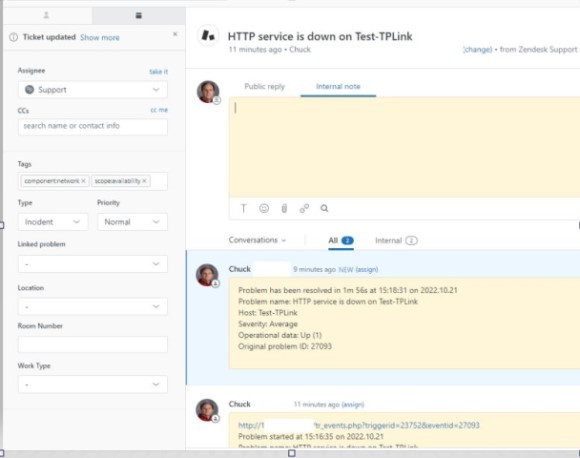580x458 pixels.
Task: Expand the Work Type dropdown
Action: [x=92, y=384]
